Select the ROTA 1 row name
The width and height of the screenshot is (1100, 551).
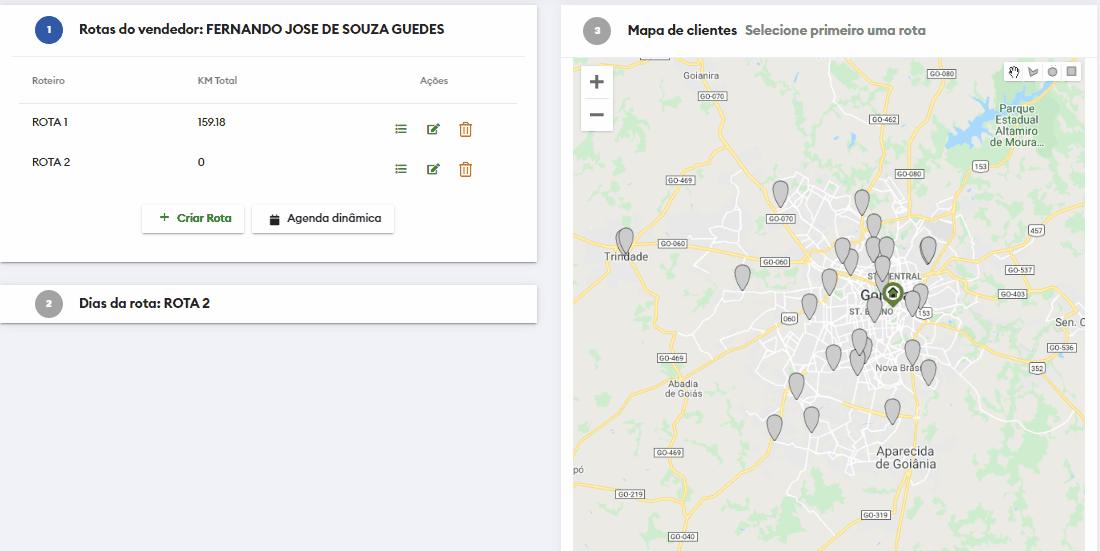click(50, 122)
